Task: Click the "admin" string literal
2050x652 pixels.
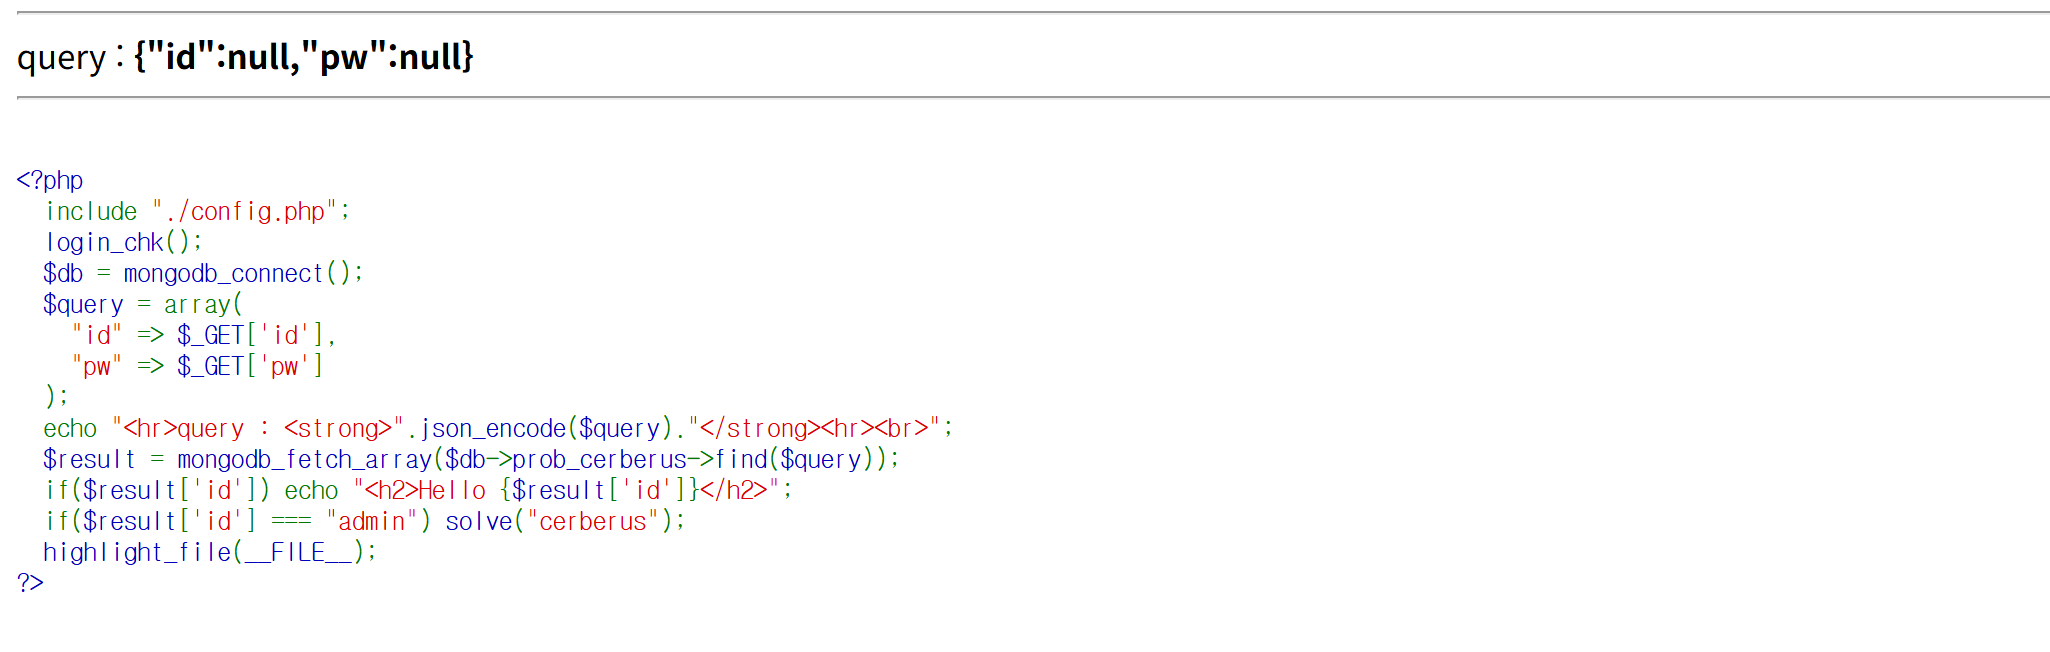Action: (x=370, y=522)
